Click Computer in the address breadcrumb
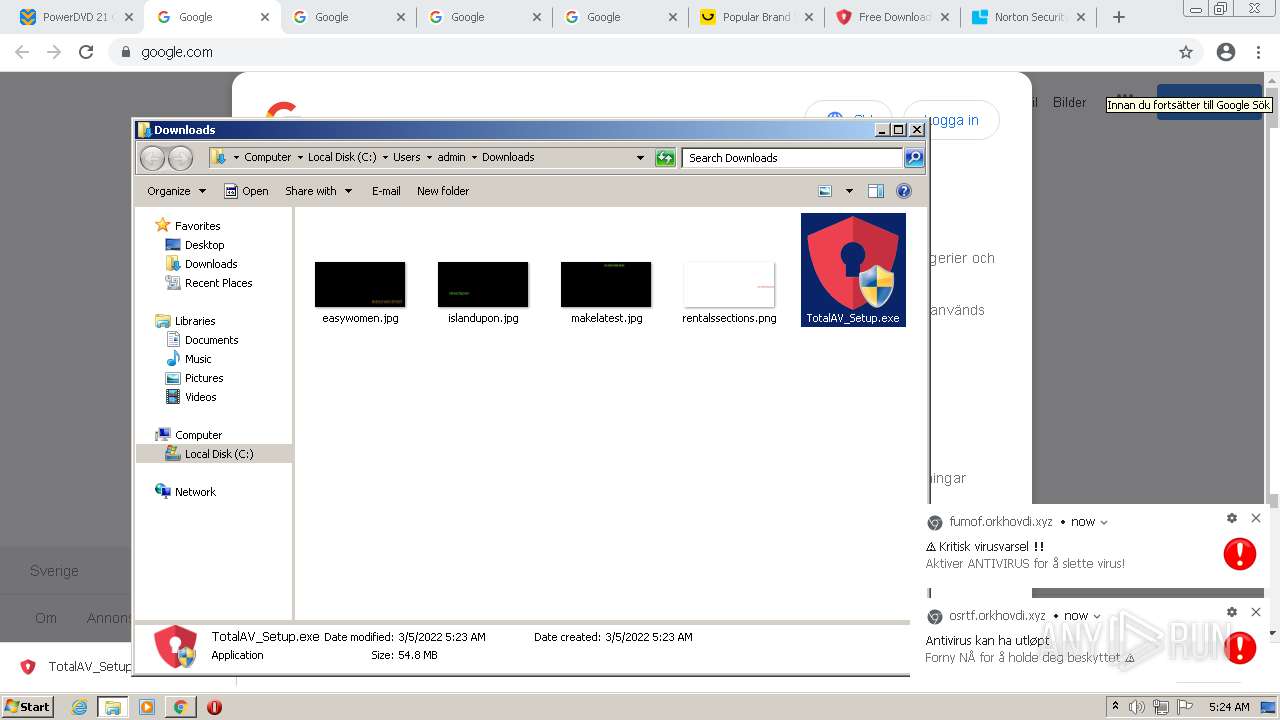 (x=267, y=157)
